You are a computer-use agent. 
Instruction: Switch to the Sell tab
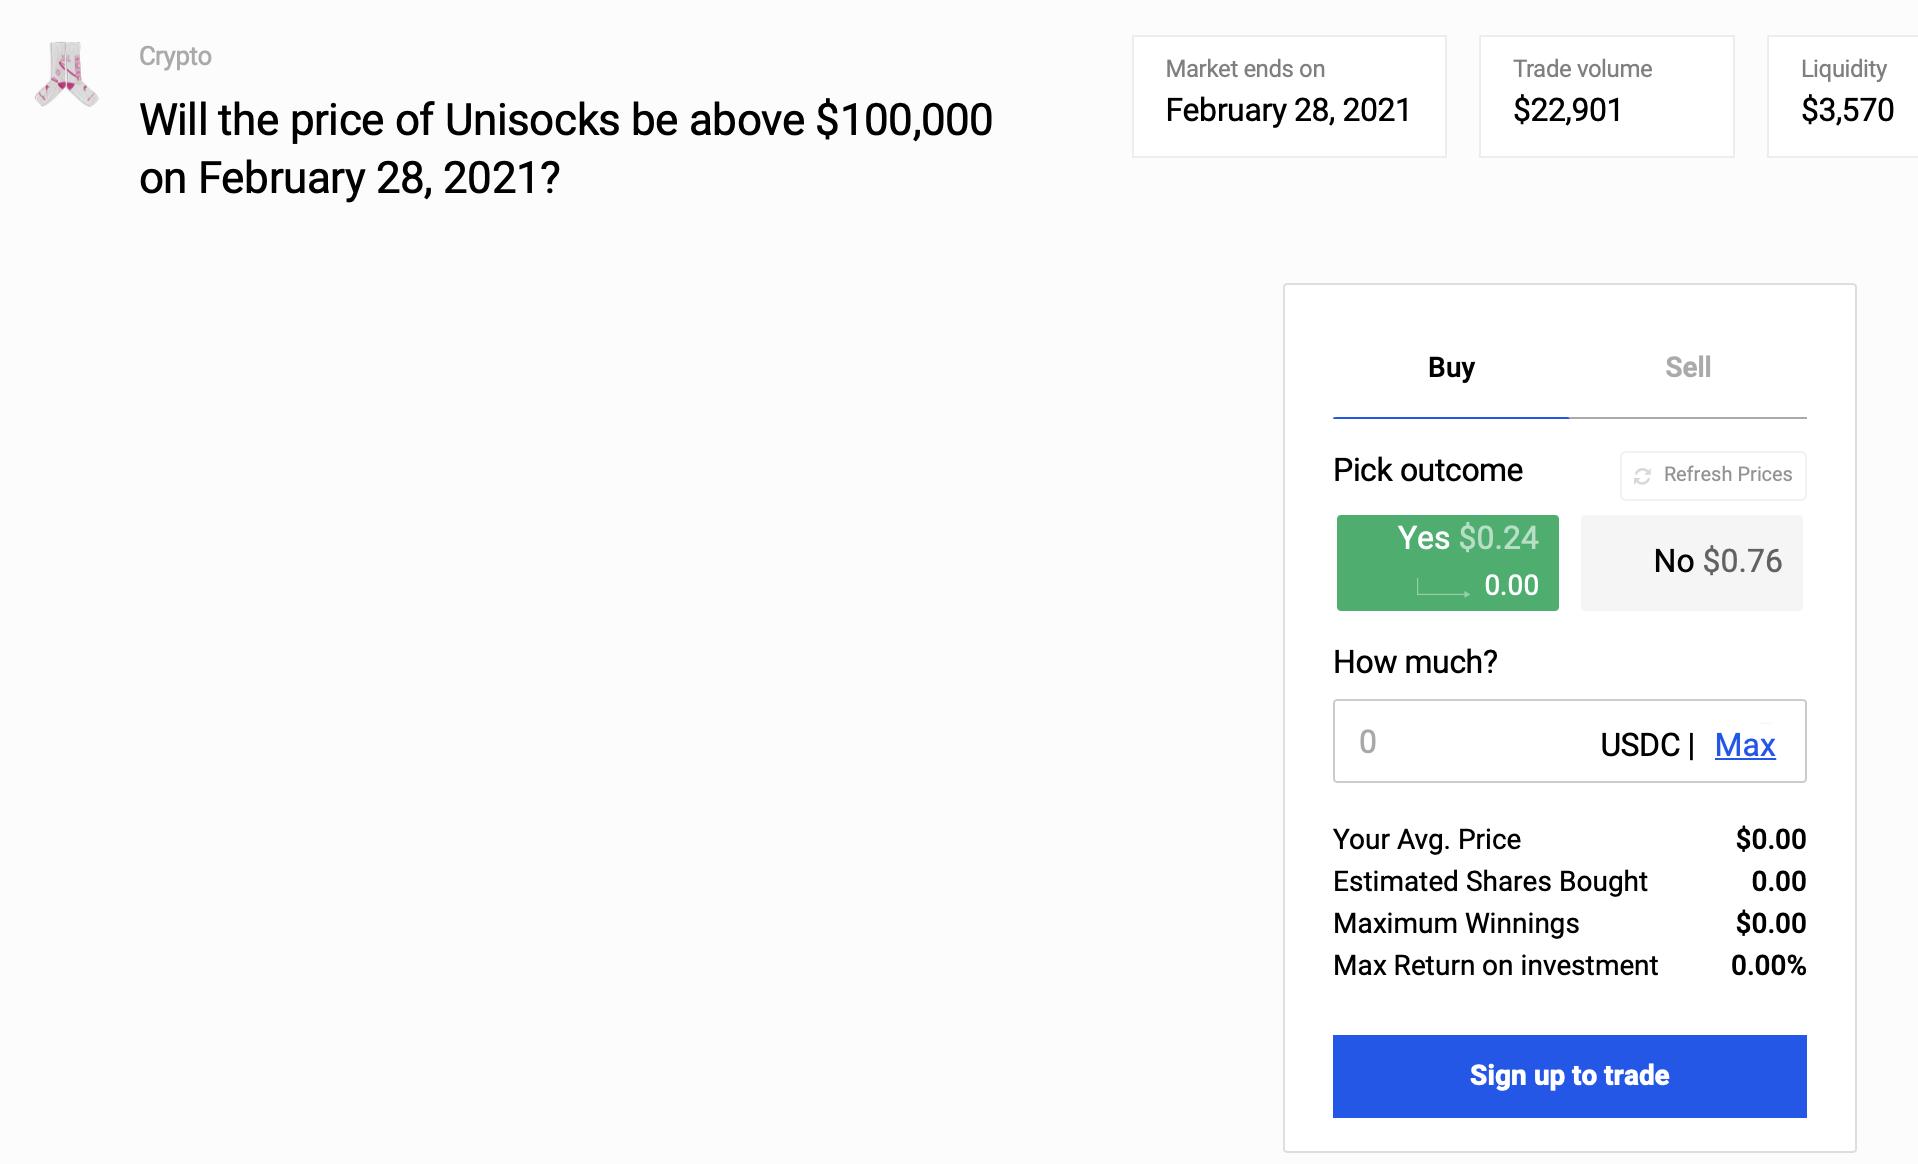point(1687,368)
